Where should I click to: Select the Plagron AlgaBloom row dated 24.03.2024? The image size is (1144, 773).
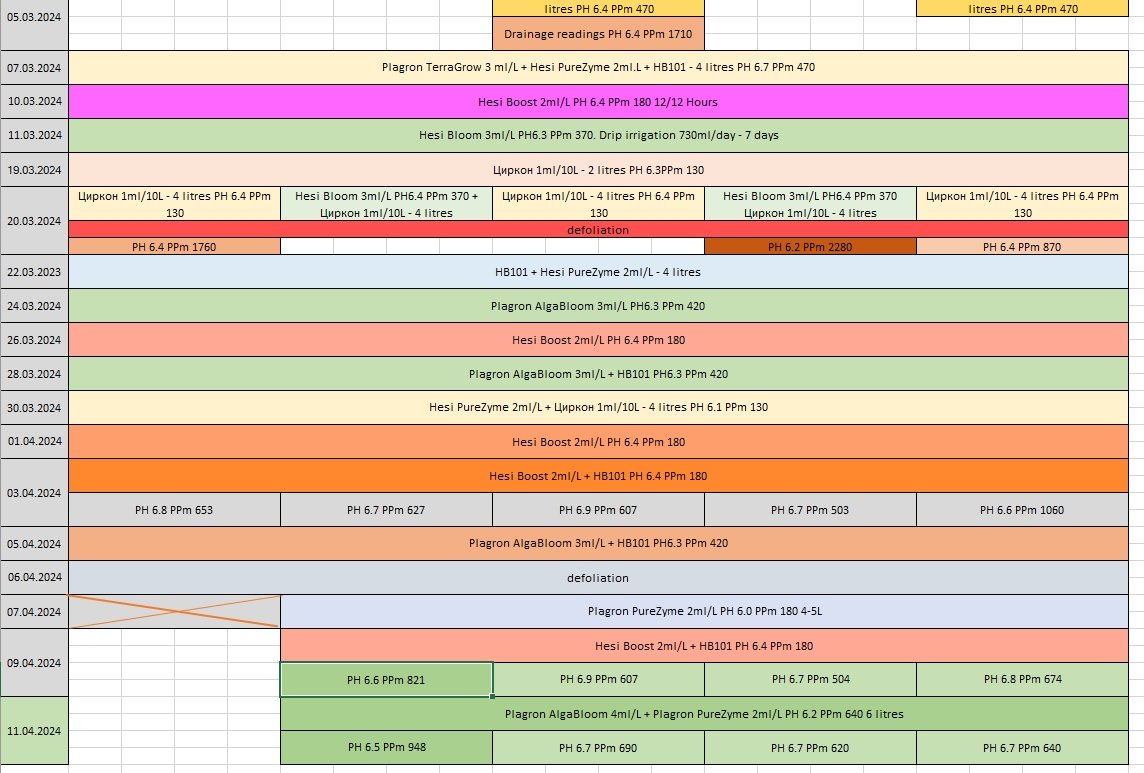point(598,306)
